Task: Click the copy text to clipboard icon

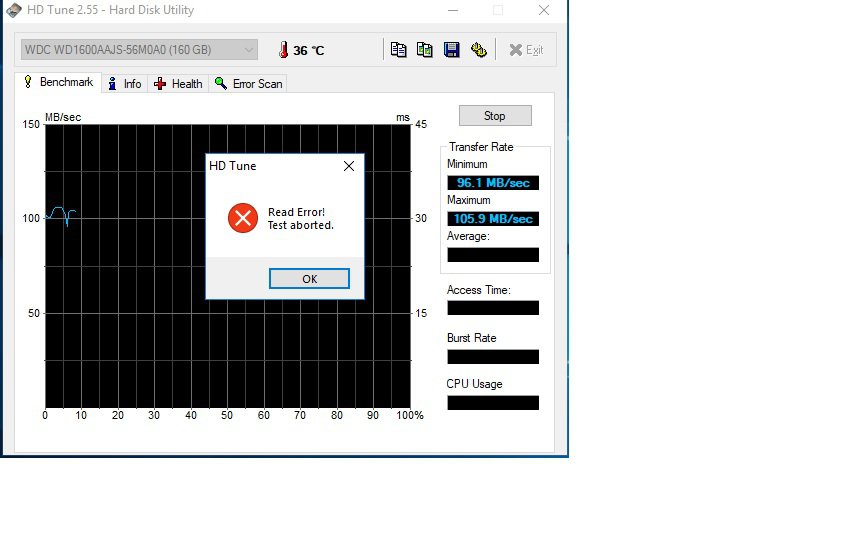Action: 398,50
